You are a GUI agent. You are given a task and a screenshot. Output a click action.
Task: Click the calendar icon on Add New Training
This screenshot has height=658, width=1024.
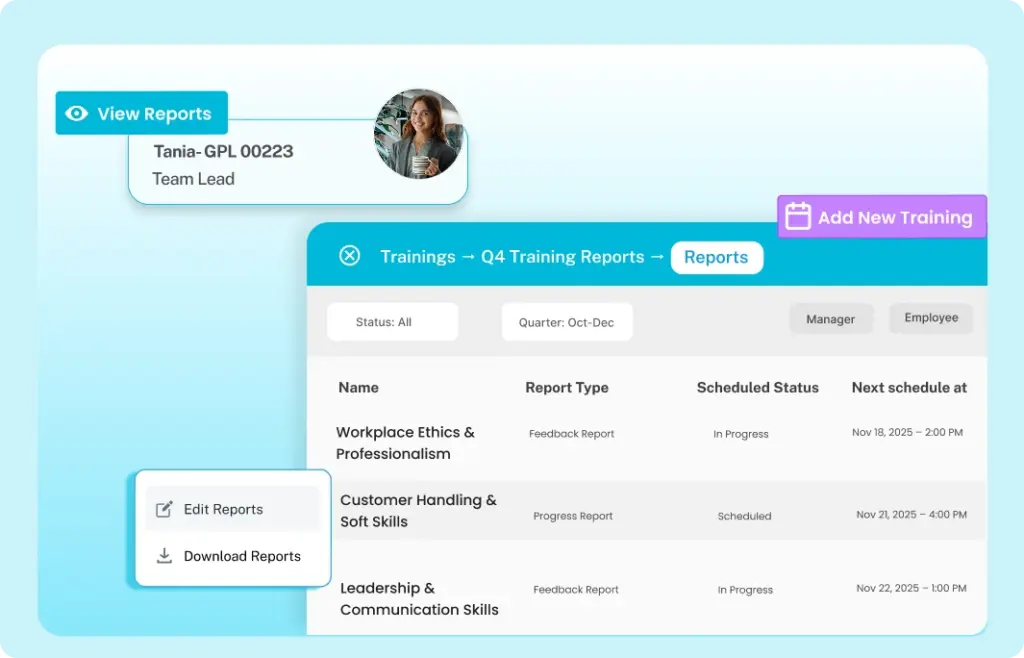(797, 217)
